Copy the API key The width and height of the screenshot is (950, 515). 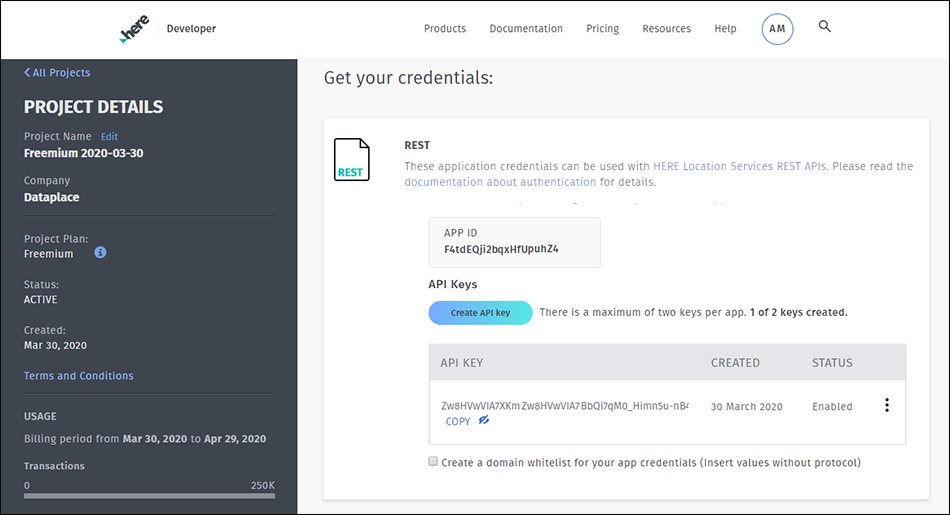[x=458, y=422]
